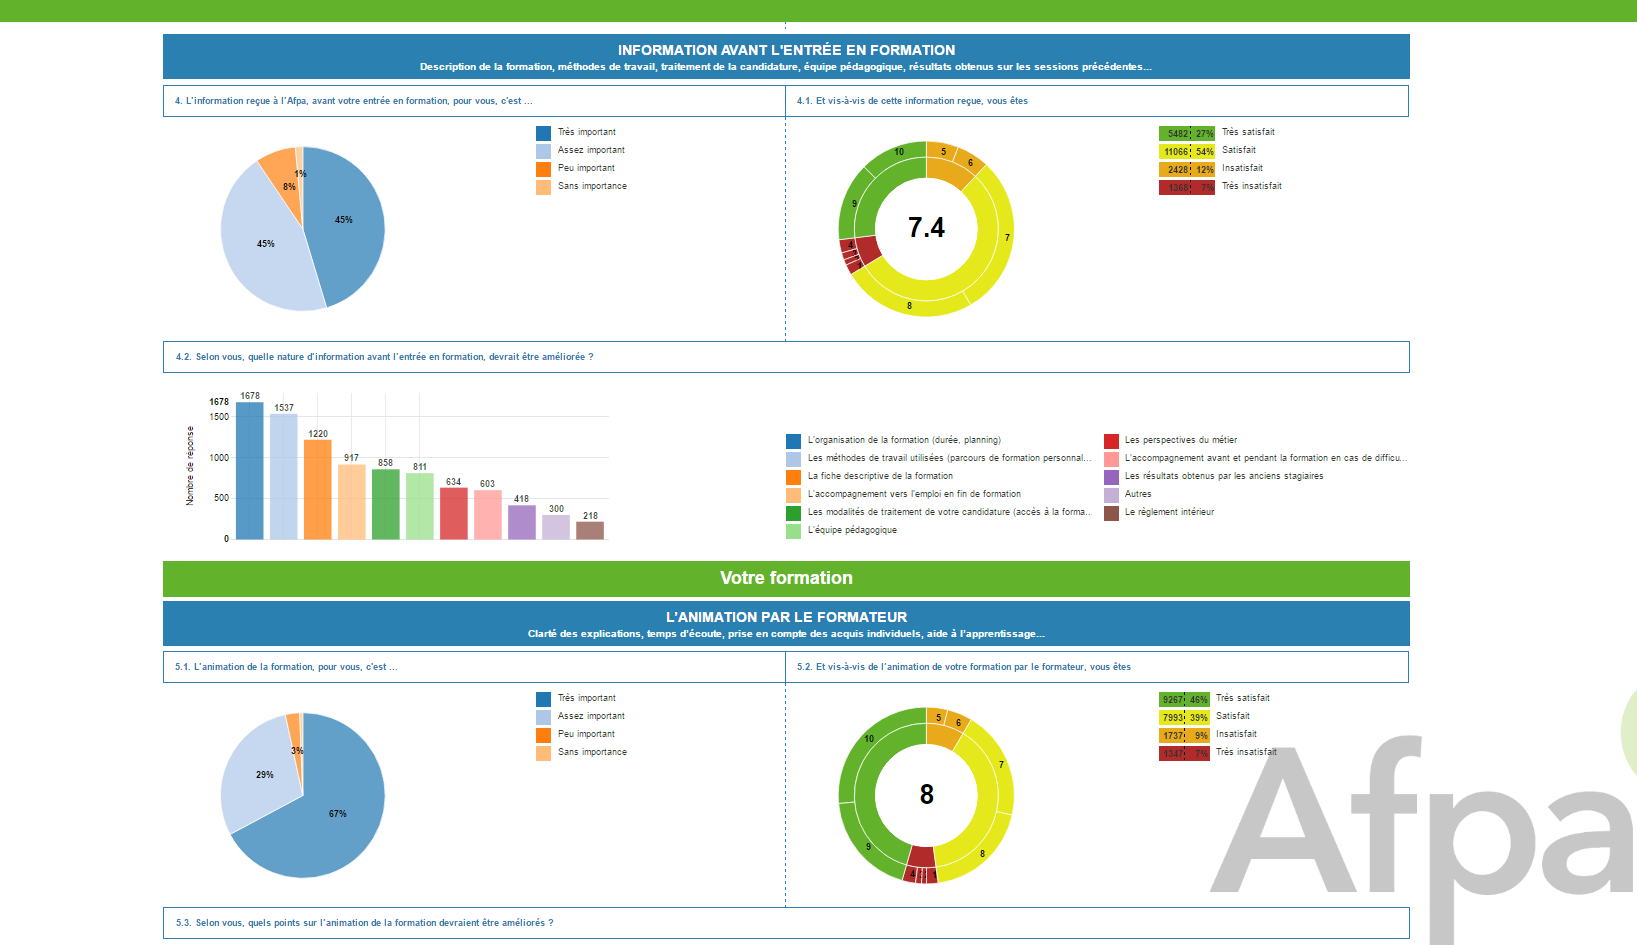1637x945 pixels.
Task: Select the orange 1220 bar
Action: tap(318, 490)
